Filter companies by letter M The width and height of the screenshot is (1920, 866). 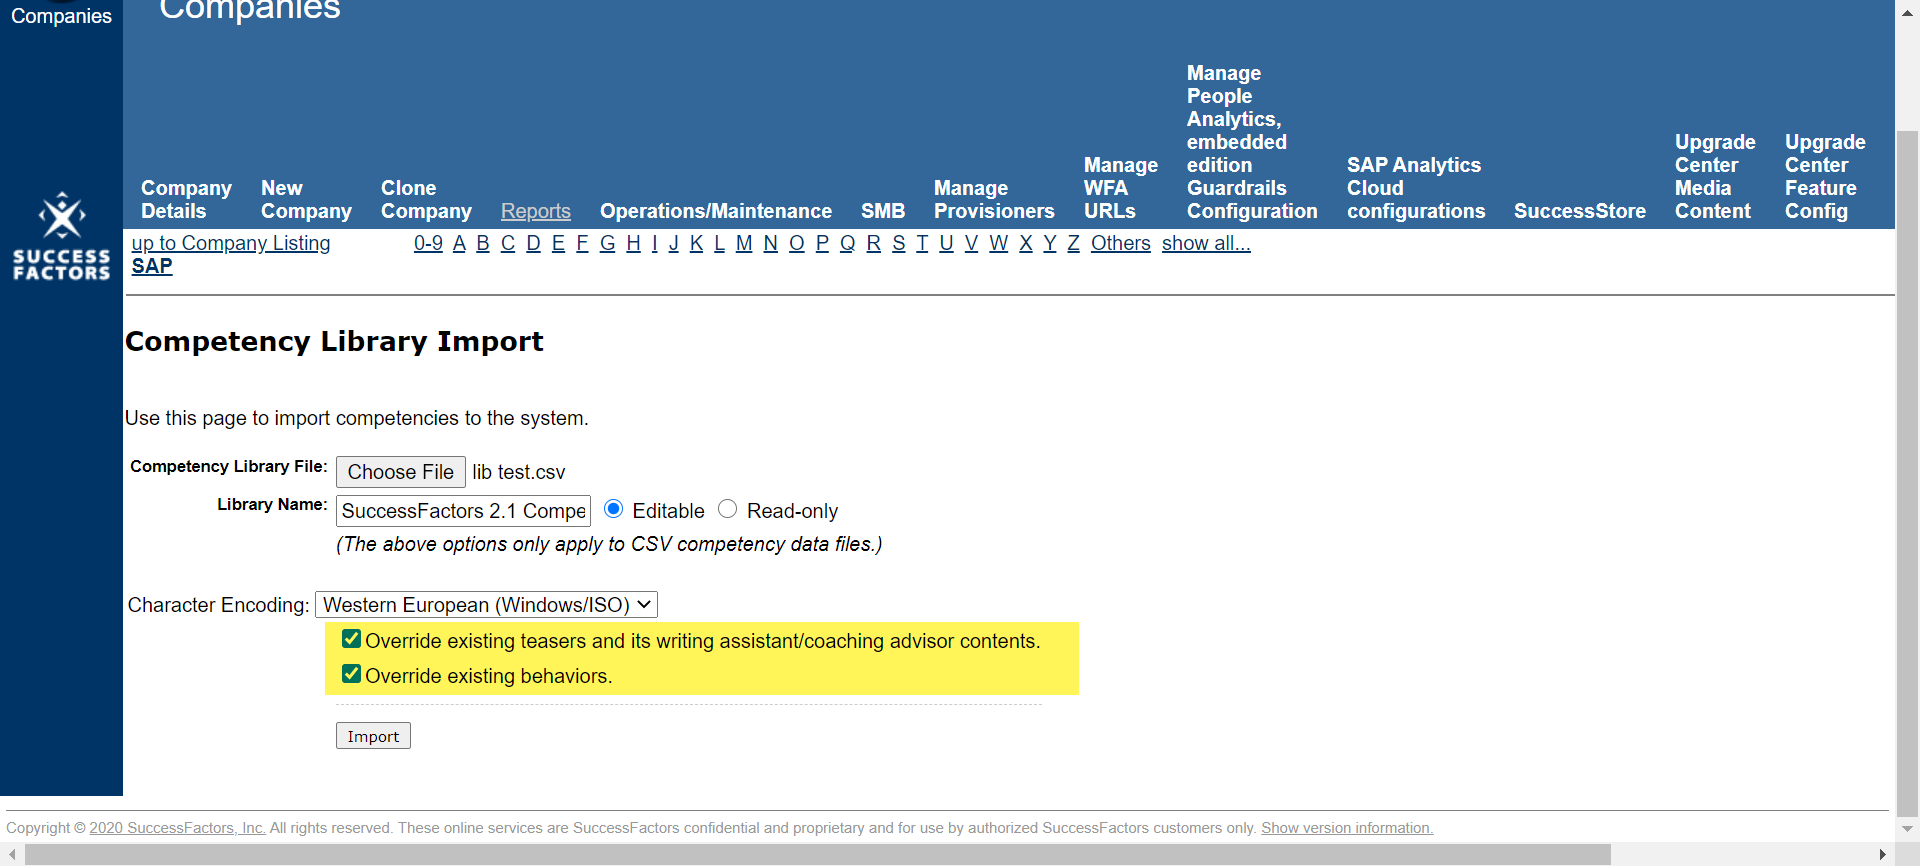744,243
